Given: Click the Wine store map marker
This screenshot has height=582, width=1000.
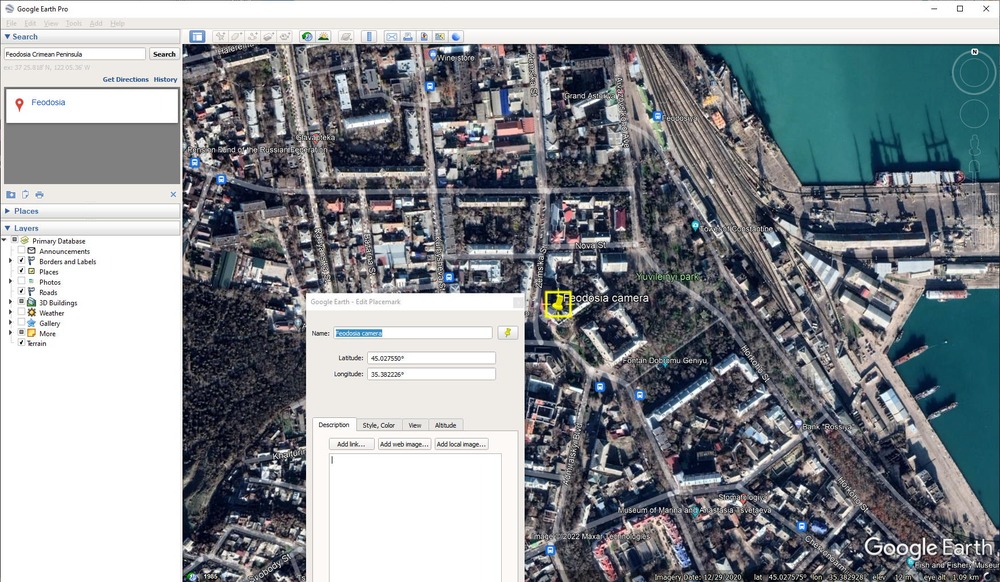Looking at the screenshot, I should coord(433,55).
